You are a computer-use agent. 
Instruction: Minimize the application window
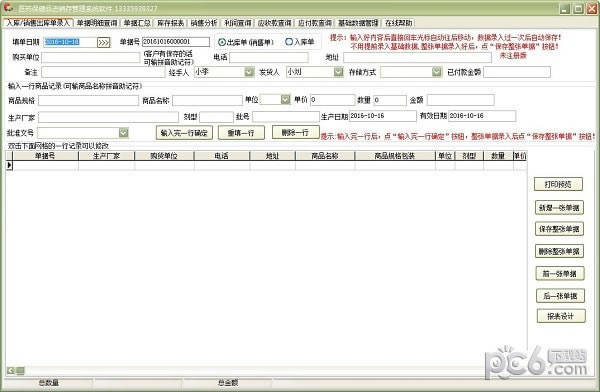565,8
